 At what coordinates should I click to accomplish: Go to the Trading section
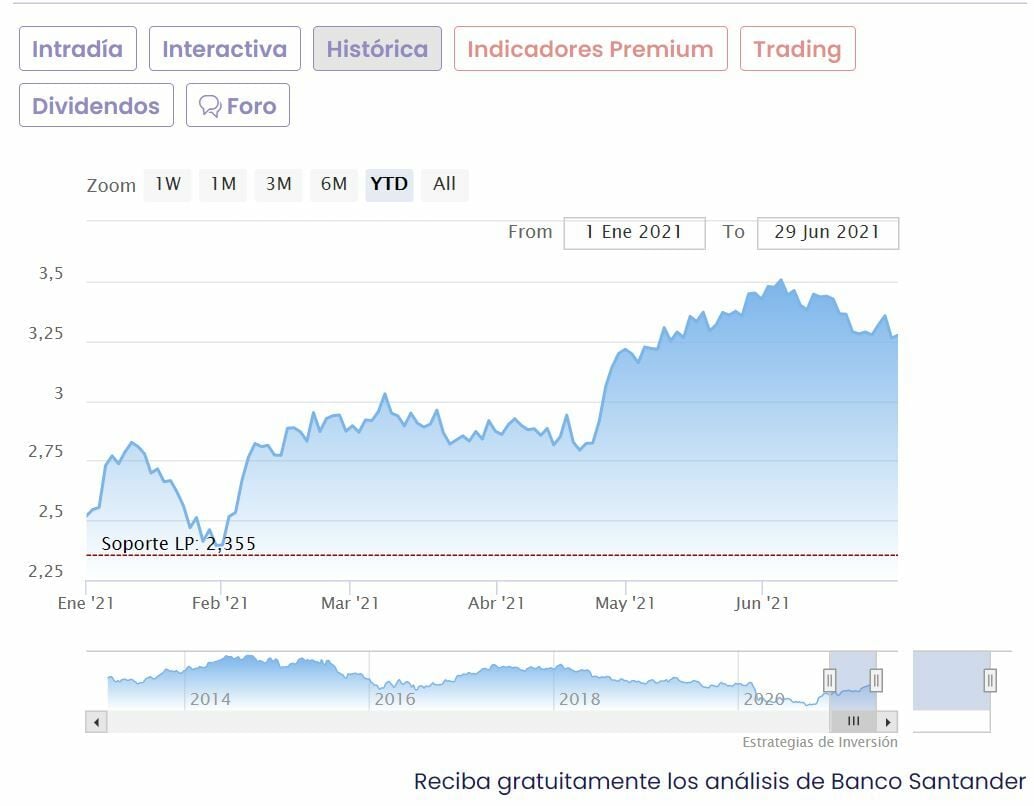(x=797, y=49)
